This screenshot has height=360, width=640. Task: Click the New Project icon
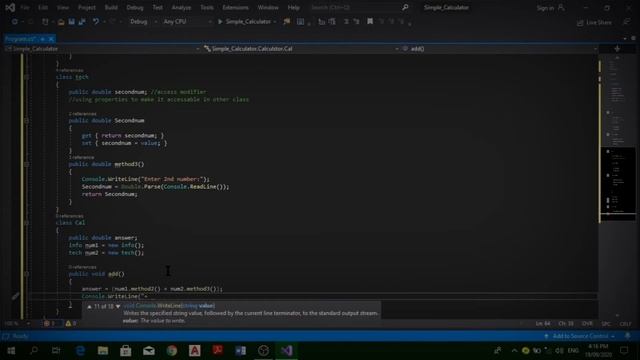(x=45, y=21)
